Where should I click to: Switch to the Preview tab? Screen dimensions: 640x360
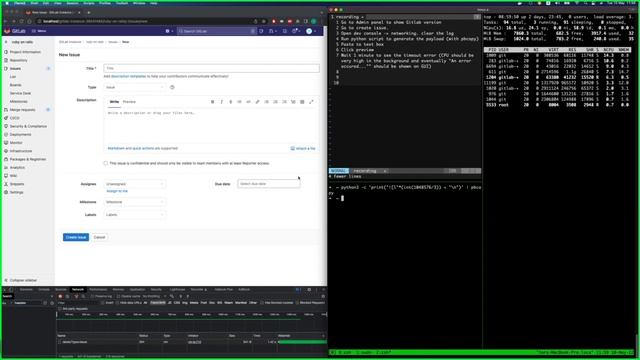pos(129,102)
